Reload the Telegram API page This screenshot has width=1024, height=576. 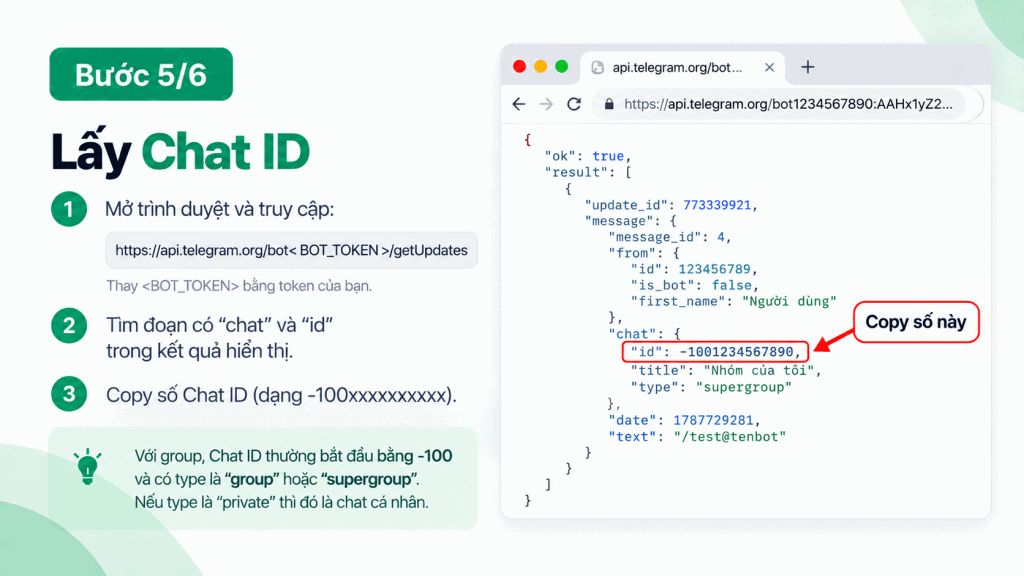click(x=574, y=104)
